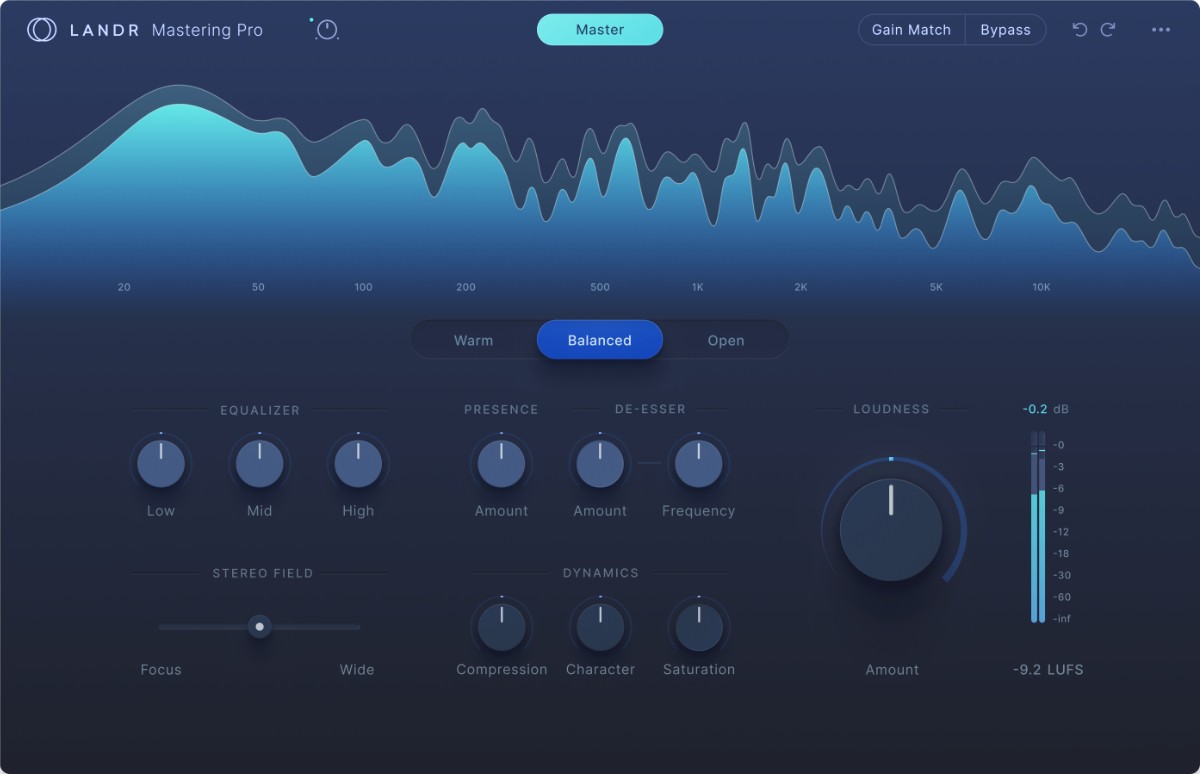Click the large Loudness Amount knob

[891, 530]
